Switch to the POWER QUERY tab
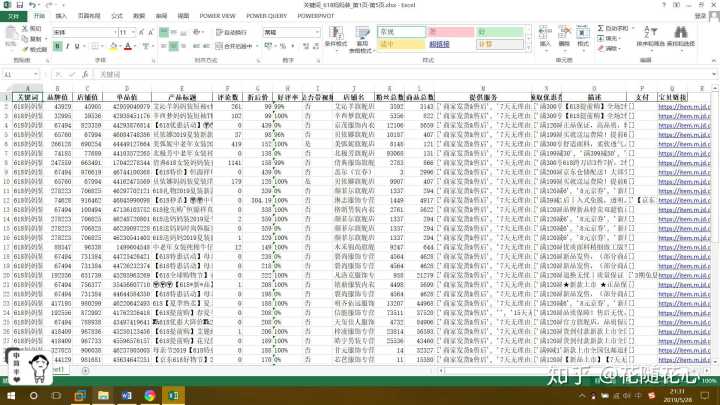The image size is (720, 405). tap(266, 16)
